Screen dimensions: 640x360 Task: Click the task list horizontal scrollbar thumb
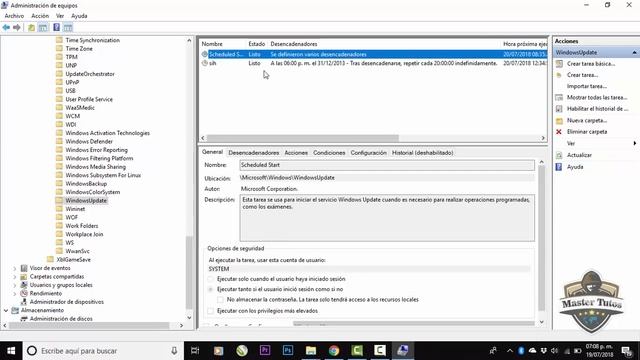pos(302,138)
